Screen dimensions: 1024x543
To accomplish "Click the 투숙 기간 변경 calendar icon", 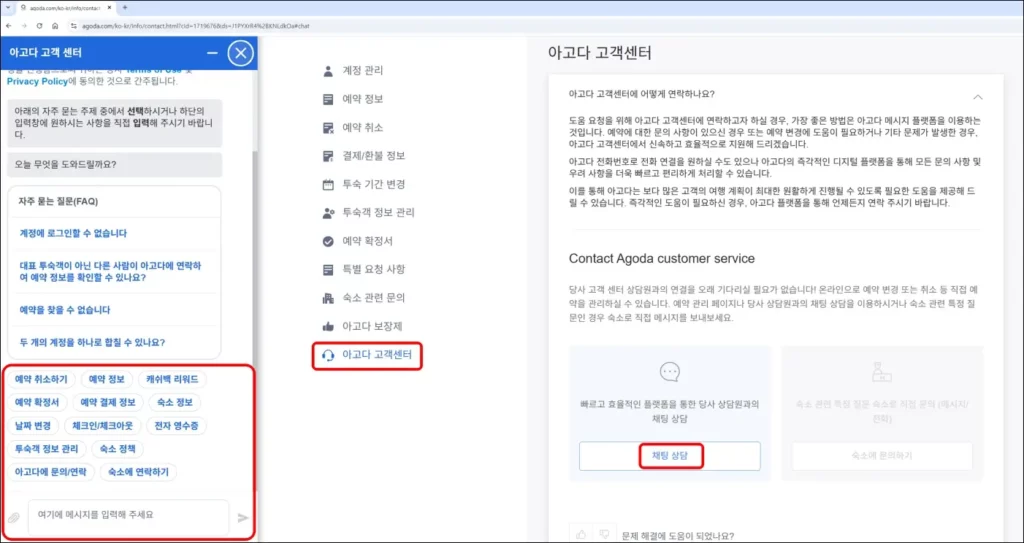I will 328,184.
